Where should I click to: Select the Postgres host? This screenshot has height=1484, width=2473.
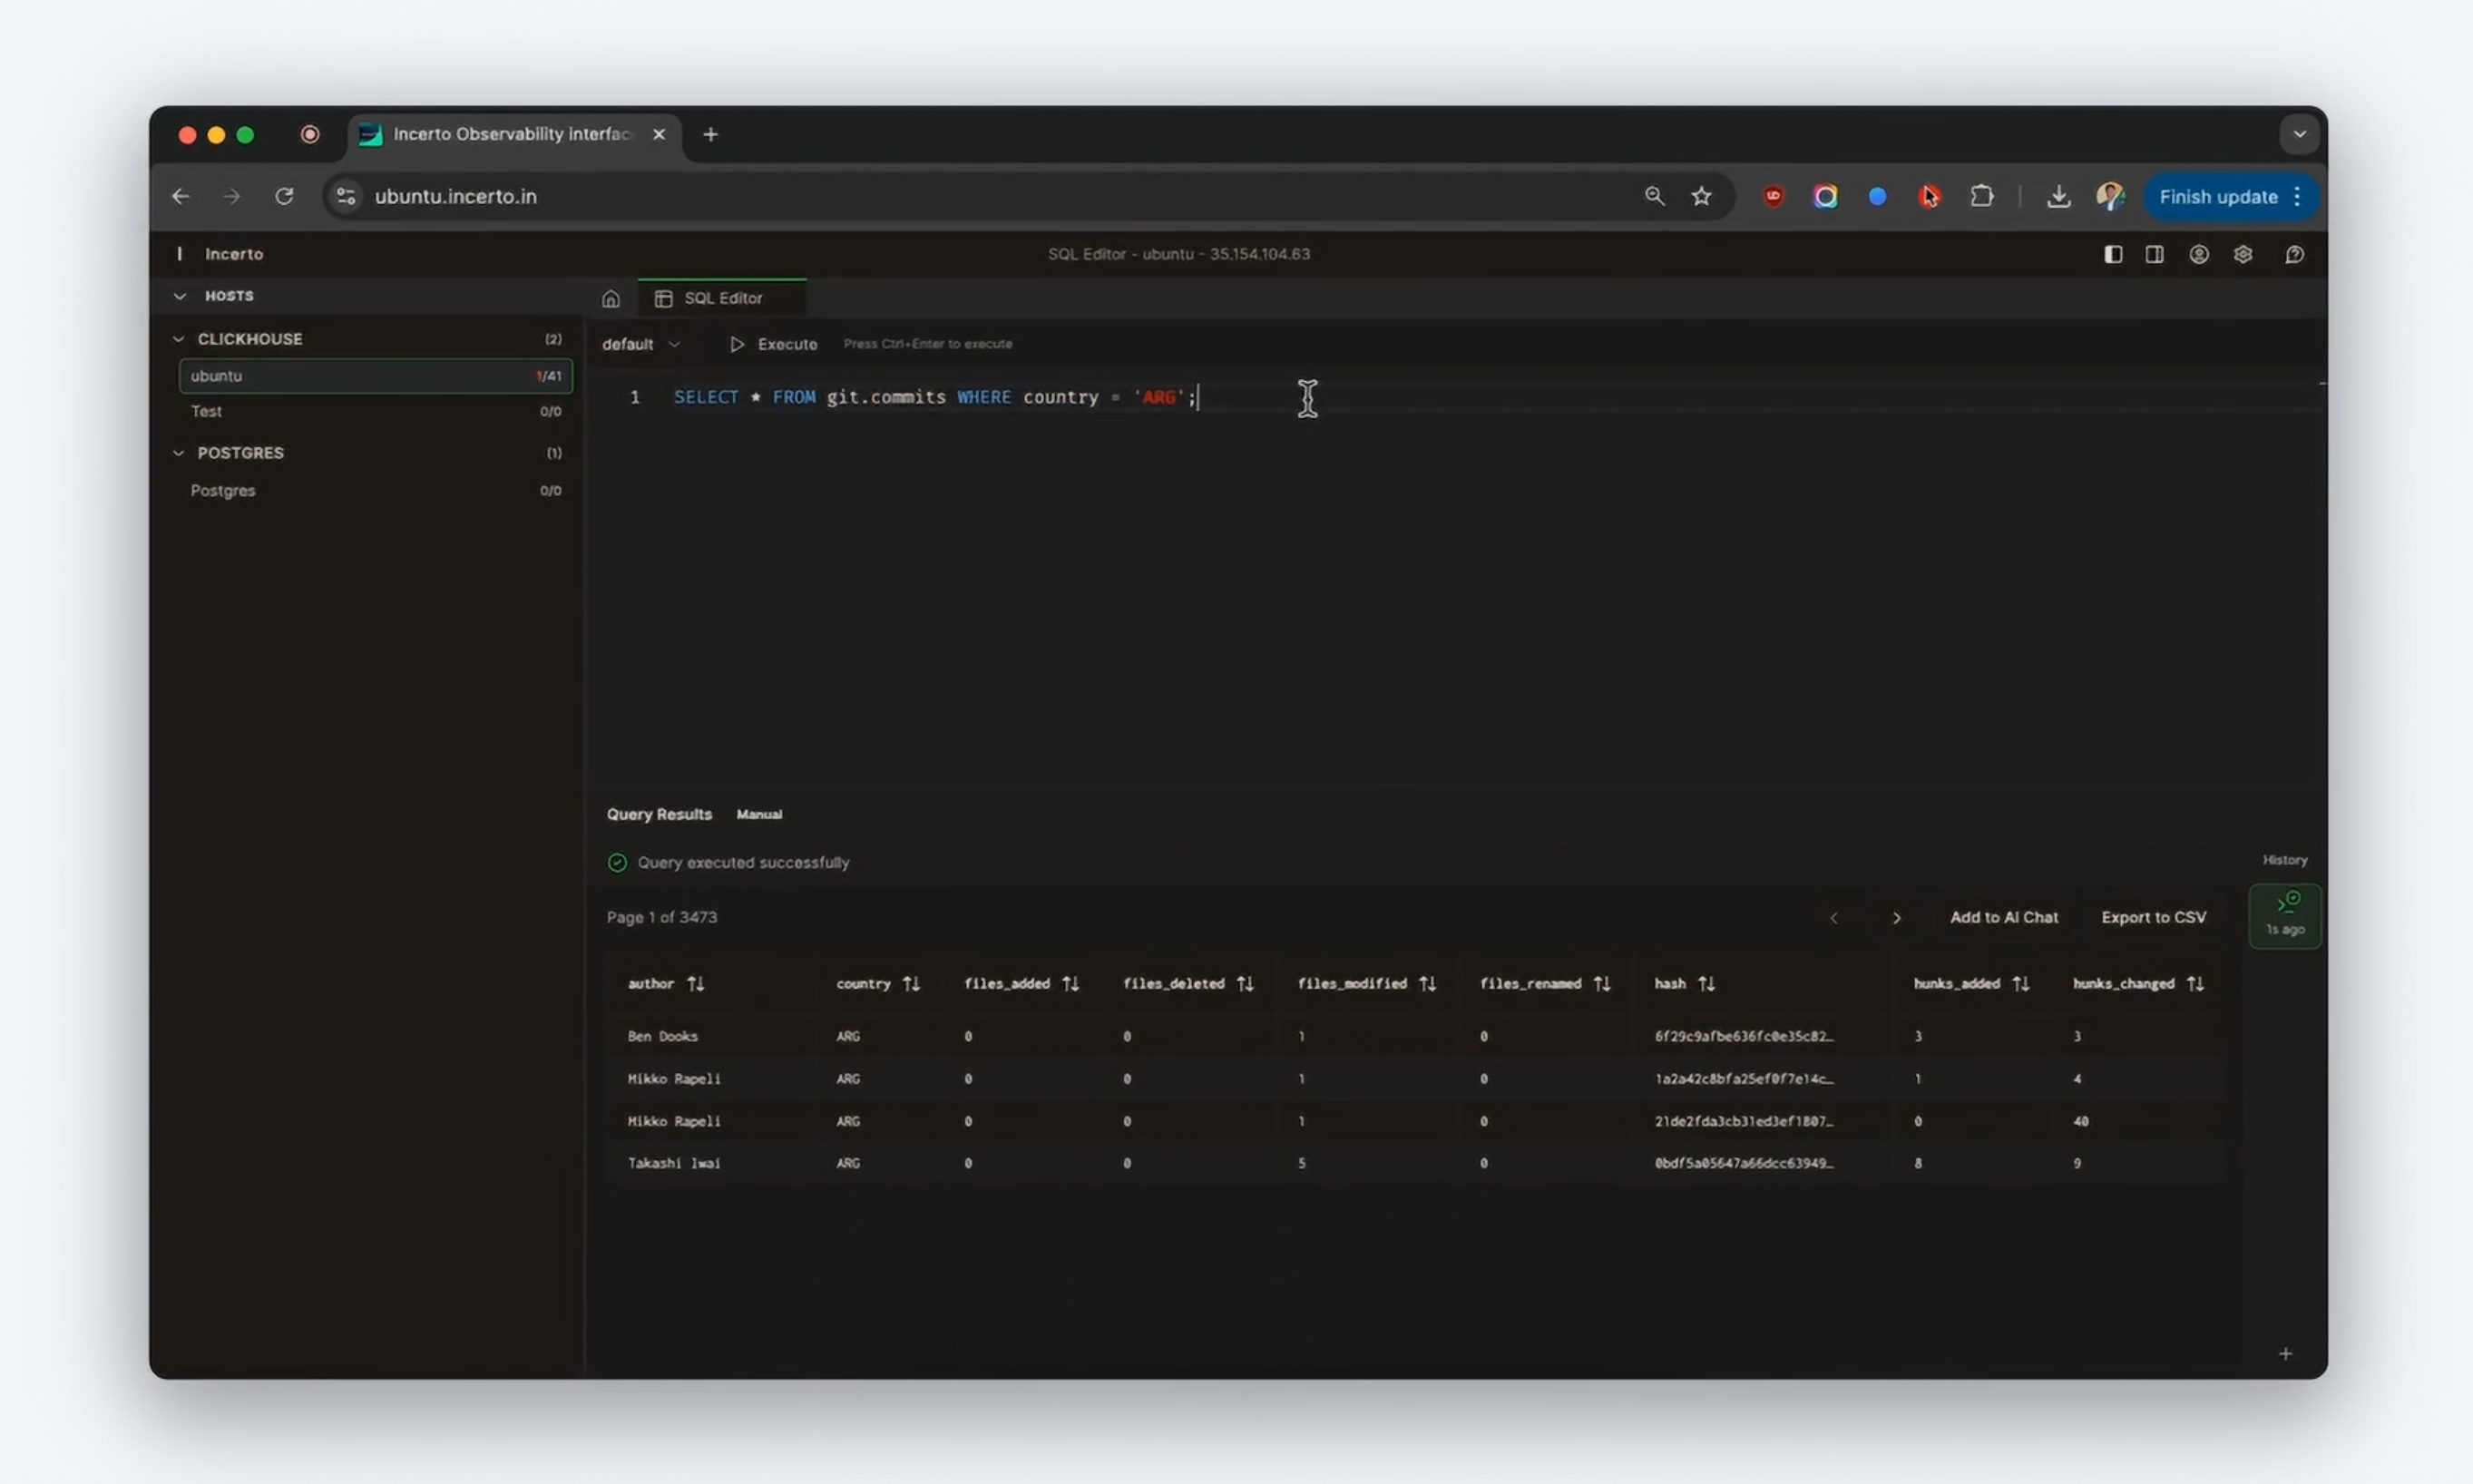click(x=375, y=490)
